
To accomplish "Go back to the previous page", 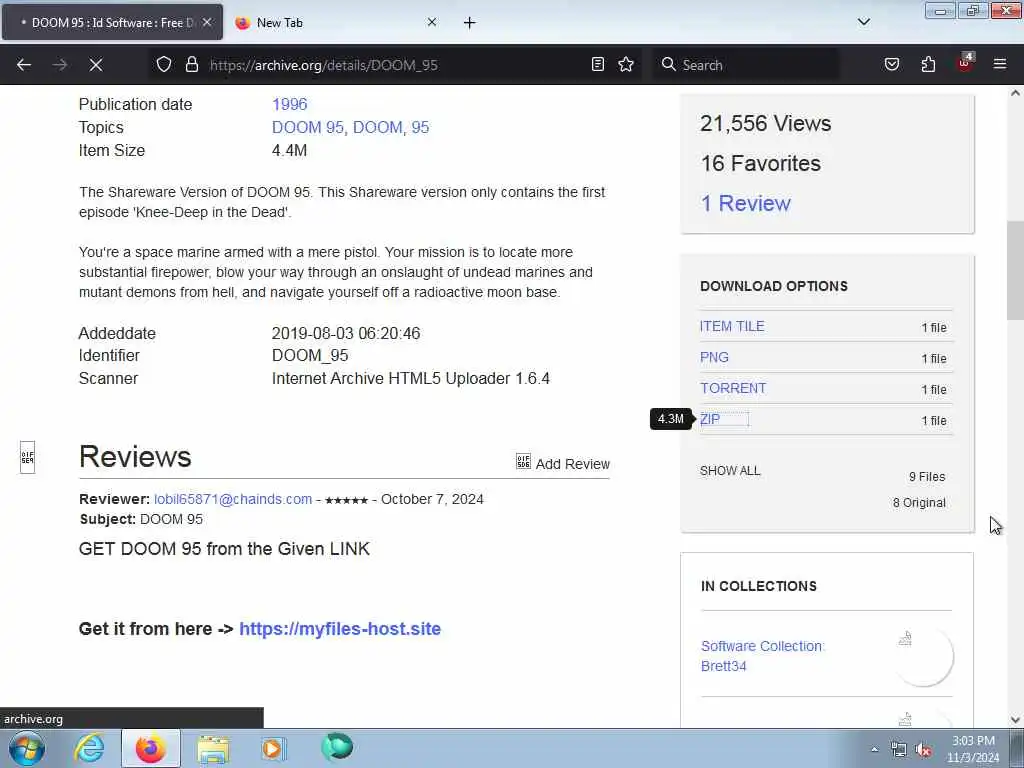I will [24, 65].
